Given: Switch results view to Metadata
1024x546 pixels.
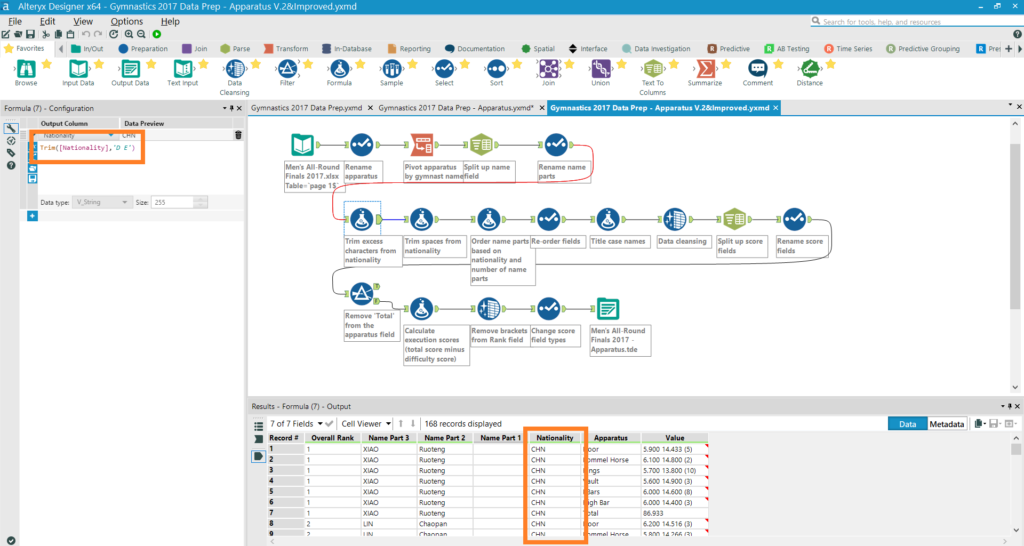Looking at the screenshot, I should [x=947, y=424].
